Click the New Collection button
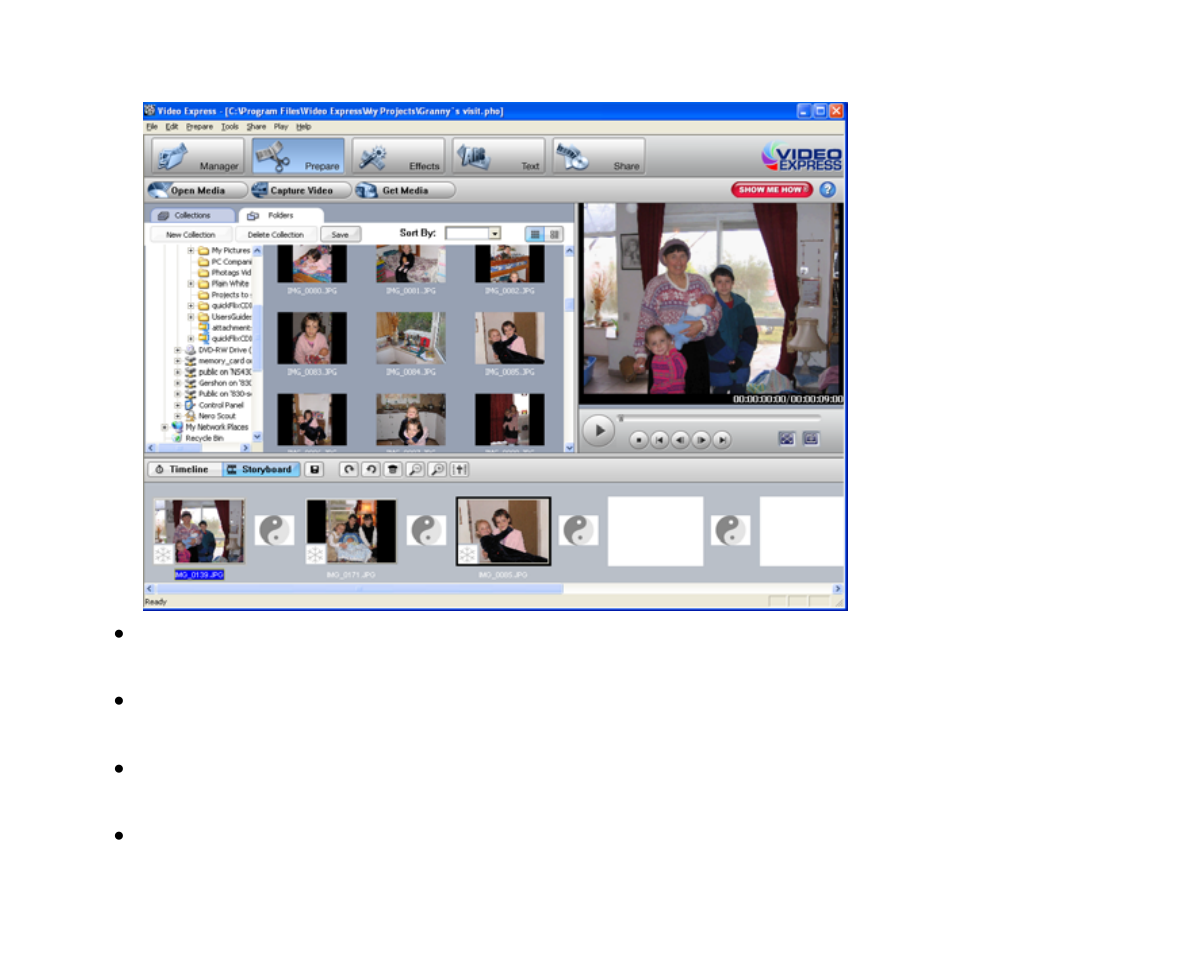 pos(191,234)
